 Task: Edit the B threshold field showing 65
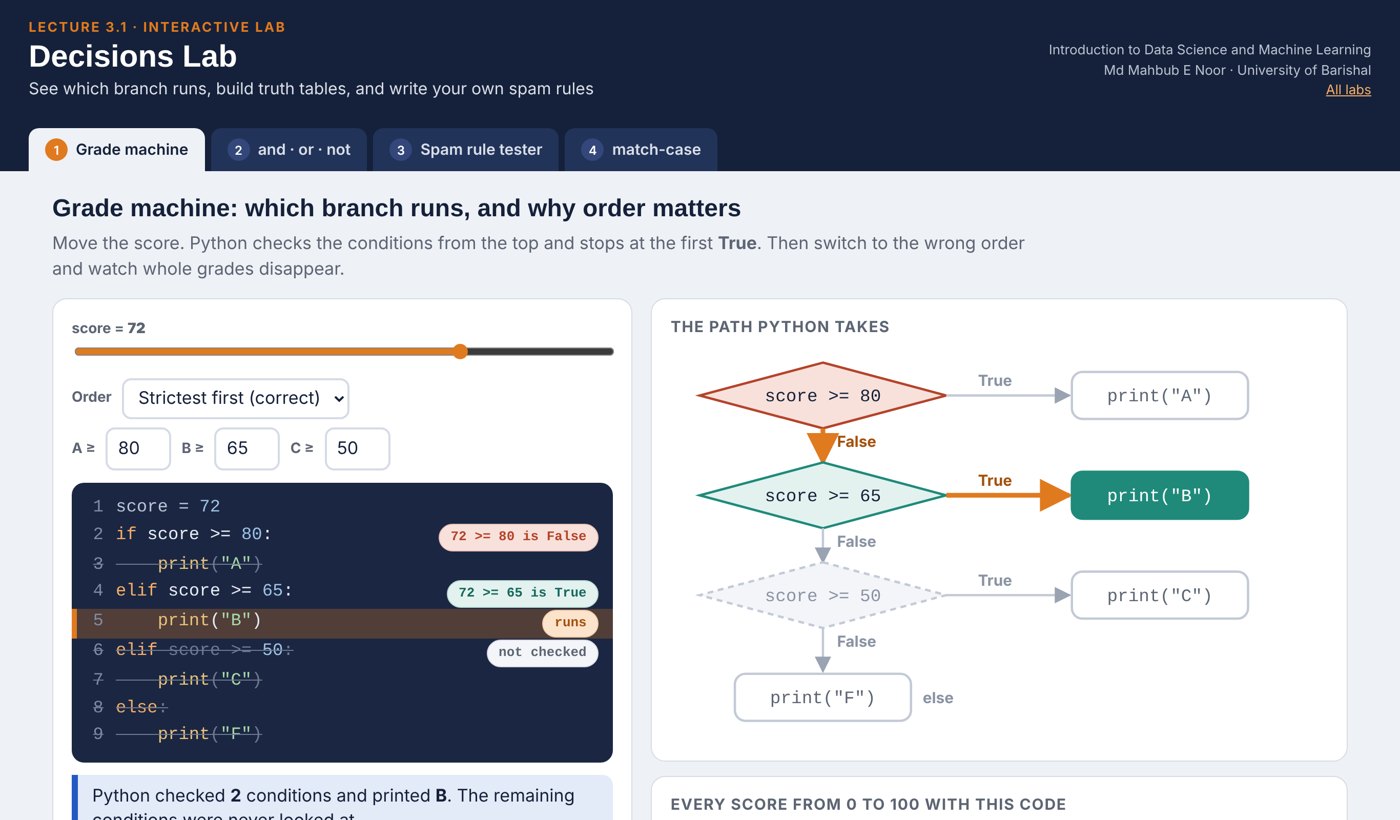(247, 449)
